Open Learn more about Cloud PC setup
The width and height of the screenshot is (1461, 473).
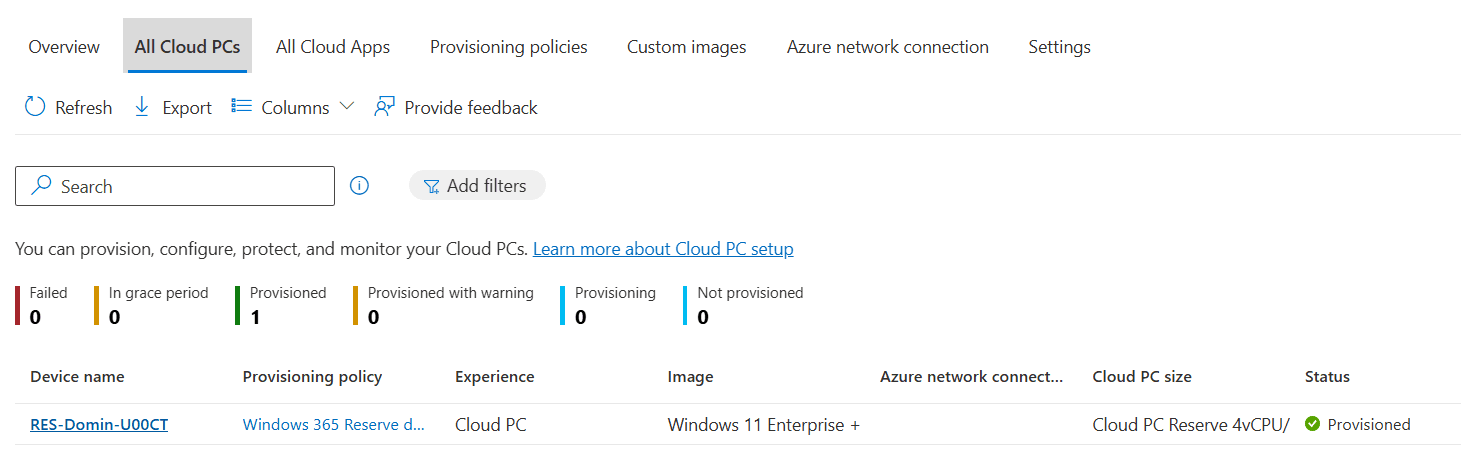[x=663, y=249]
